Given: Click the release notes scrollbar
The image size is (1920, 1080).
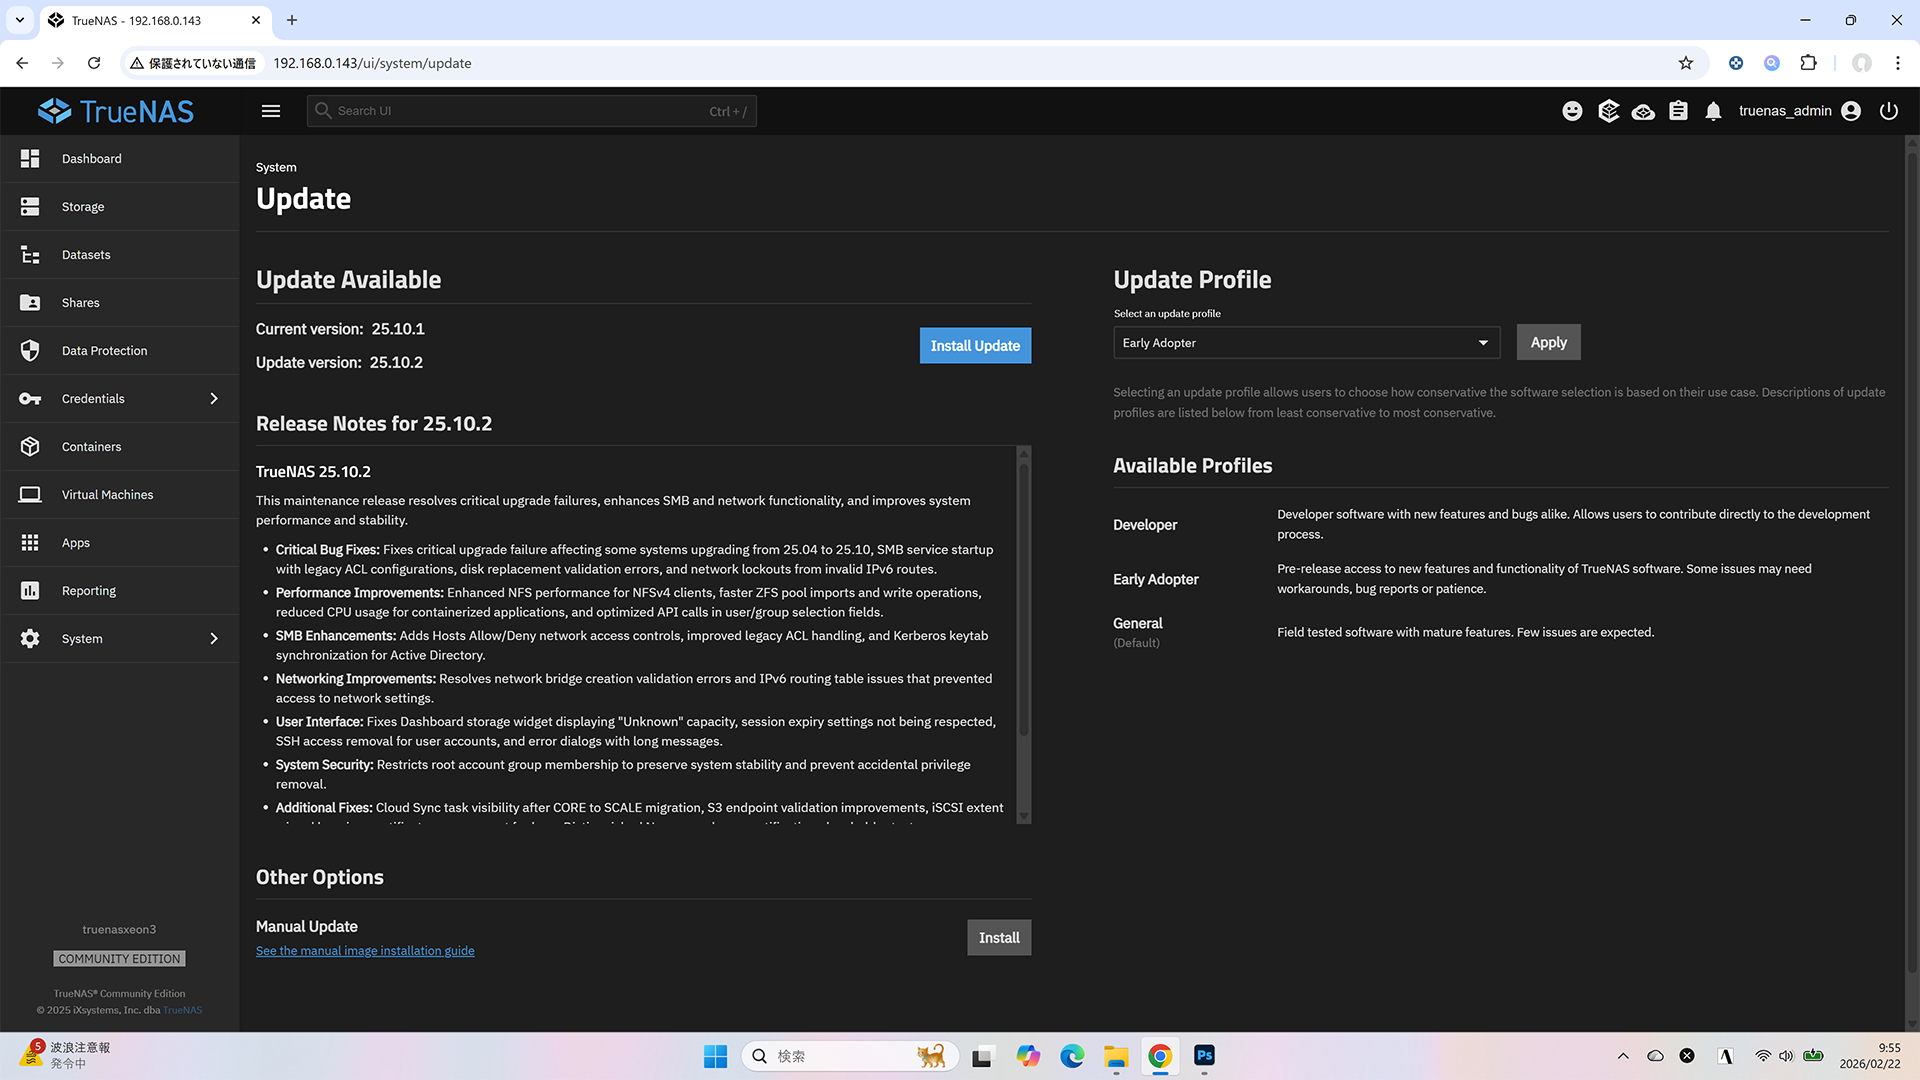Looking at the screenshot, I should click(1023, 600).
